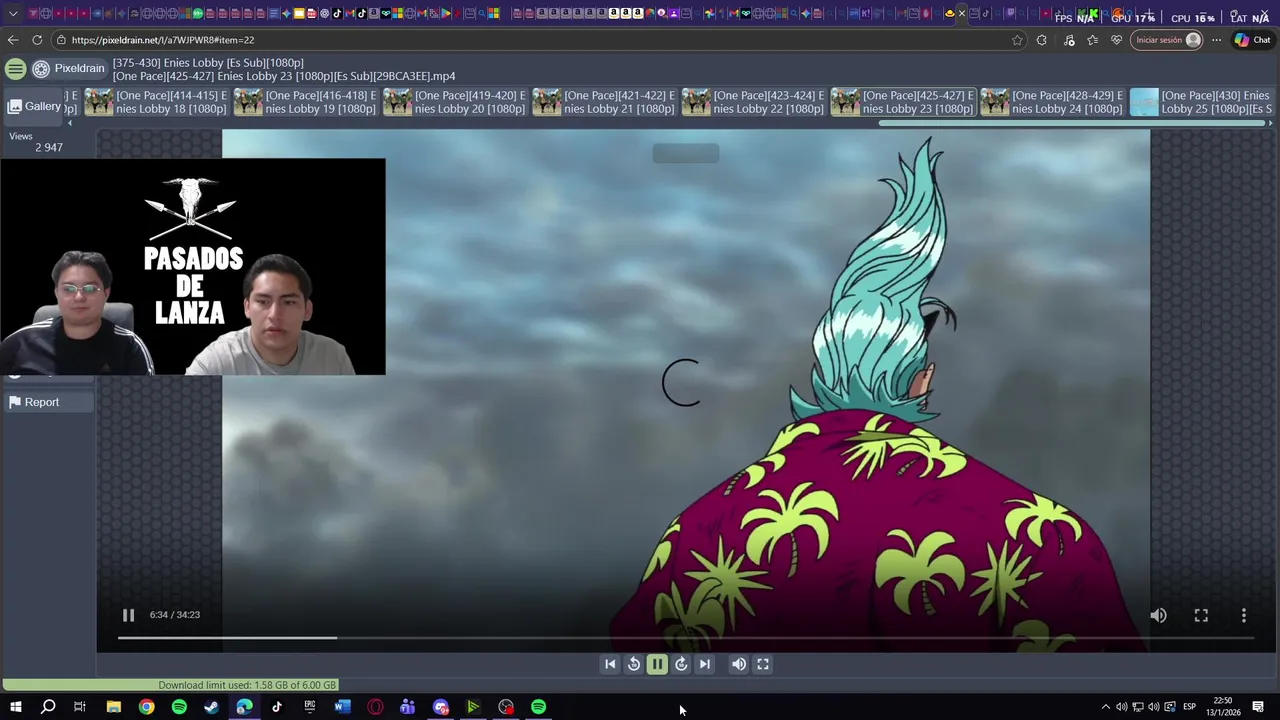This screenshot has width=1280, height=720.
Task: Click the file list horizontal scrollbar
Action: (1071, 123)
